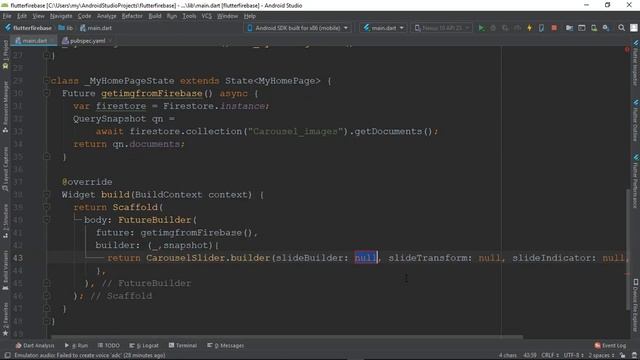Screen dimensions: 640x360
Task: Click flutterfirebase breadcrumb in navigation bar
Action: (28, 28)
